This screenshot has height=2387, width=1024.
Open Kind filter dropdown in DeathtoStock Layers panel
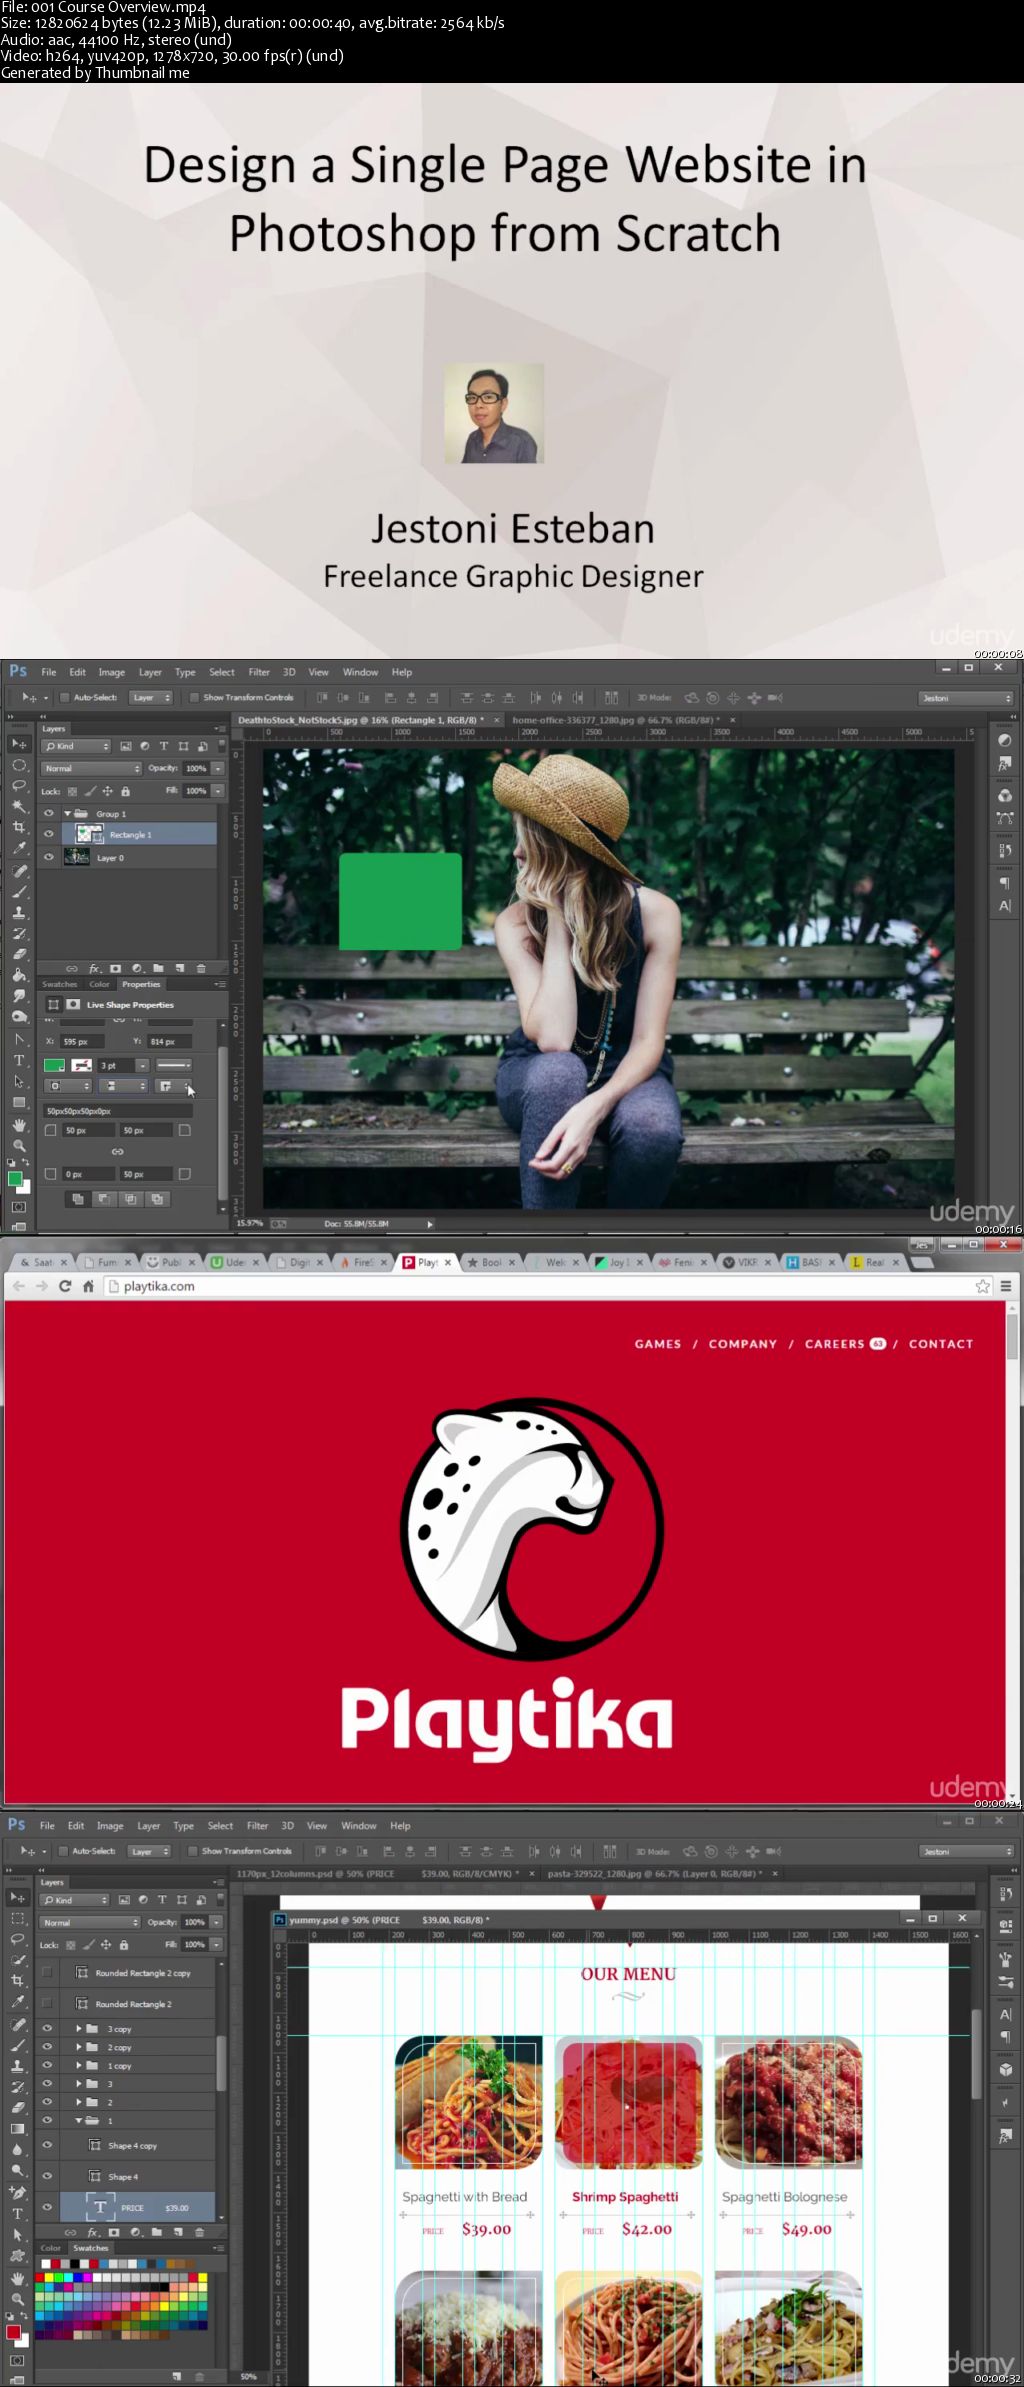click(76, 746)
